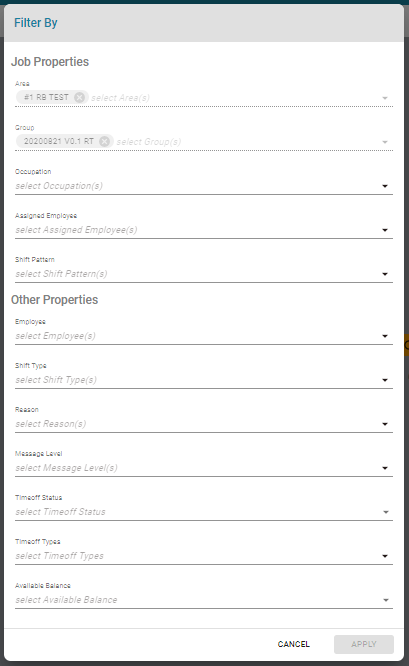Click the select Group(s) input field
409x666 pixels.
pyautogui.click(x=247, y=142)
